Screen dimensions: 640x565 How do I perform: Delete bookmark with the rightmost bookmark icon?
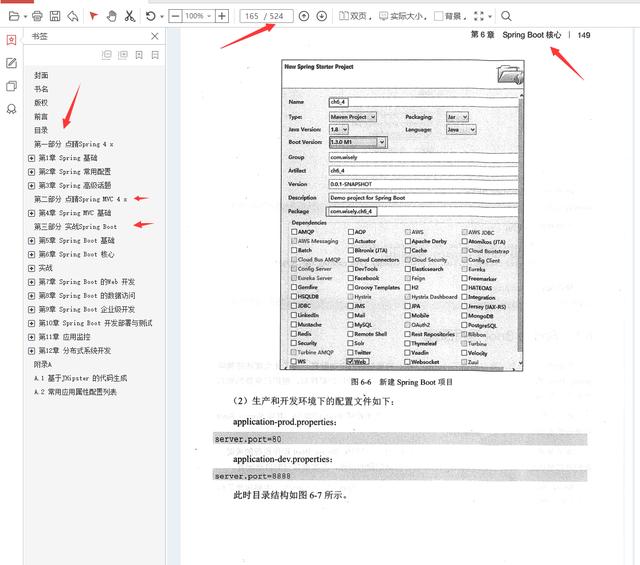pos(155,55)
